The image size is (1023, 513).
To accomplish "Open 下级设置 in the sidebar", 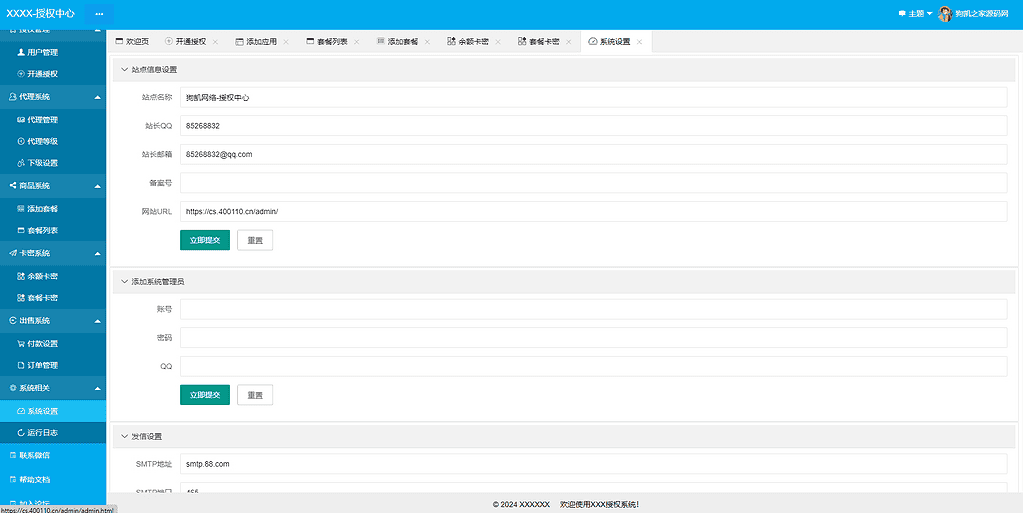I will coord(42,163).
